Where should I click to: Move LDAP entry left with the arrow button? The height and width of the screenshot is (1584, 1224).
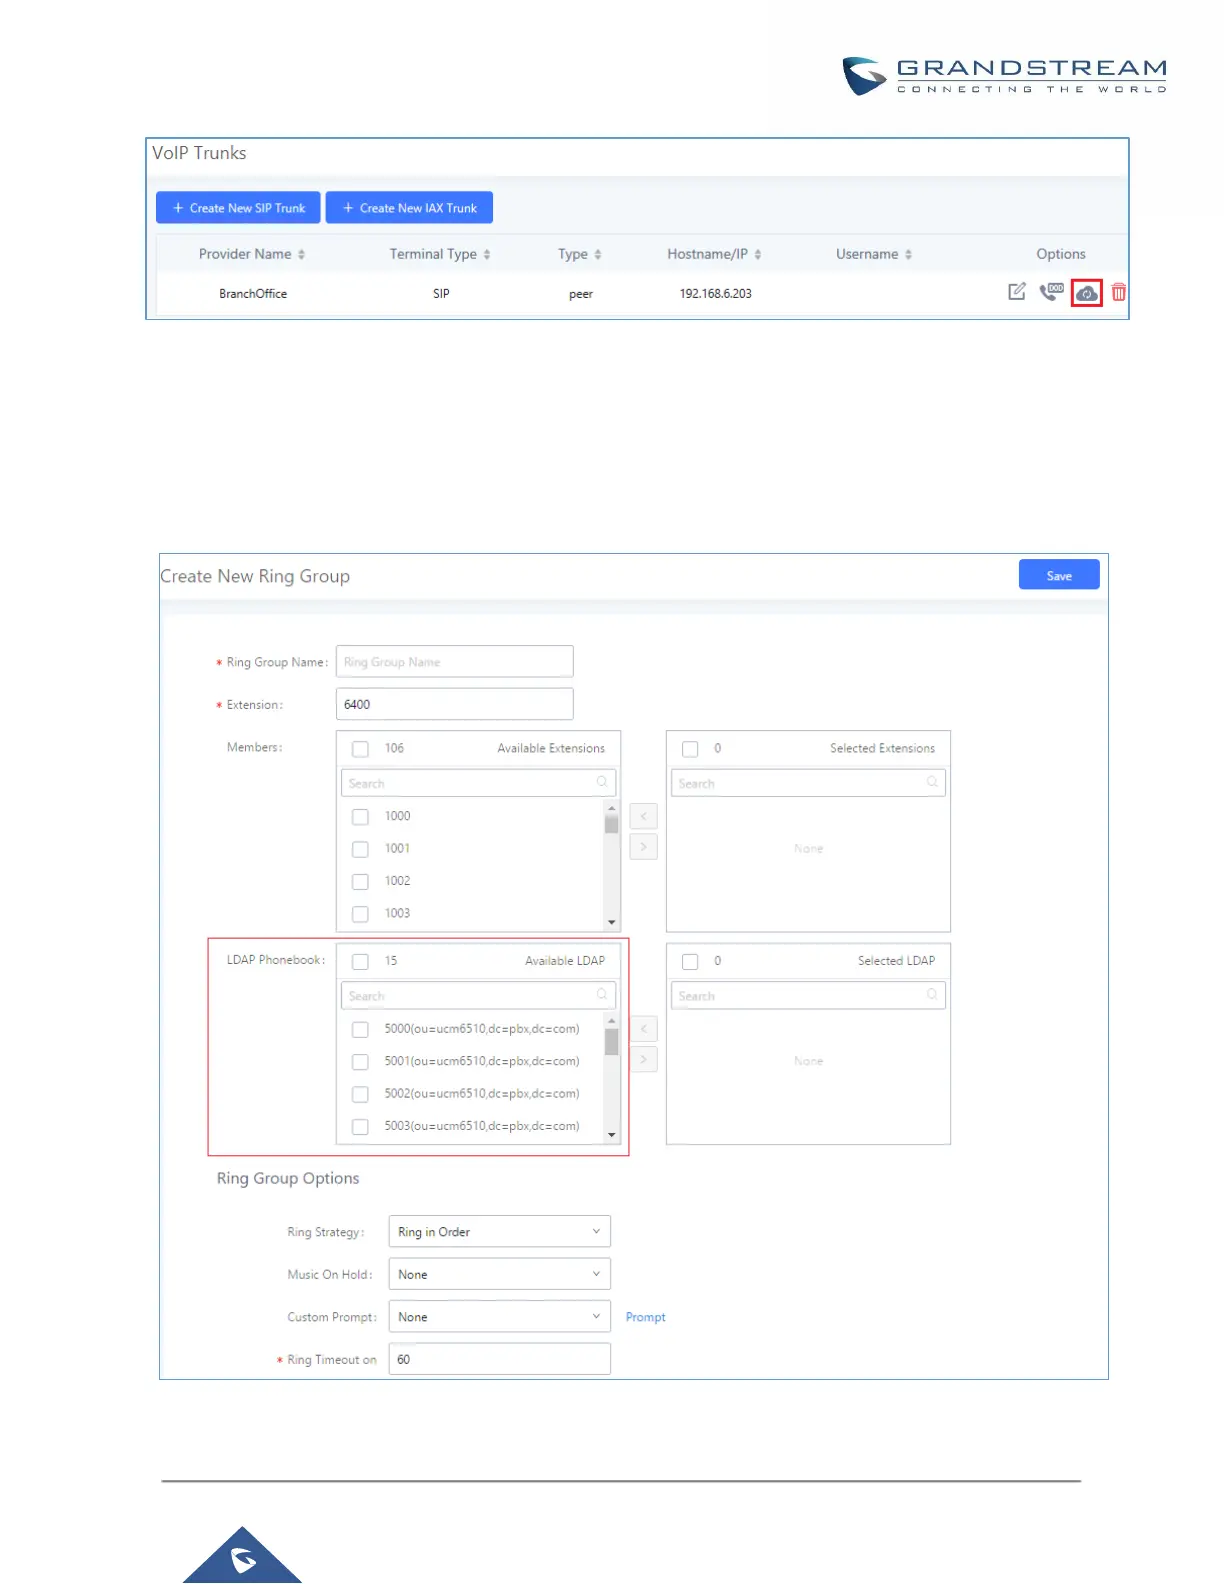point(643,1028)
